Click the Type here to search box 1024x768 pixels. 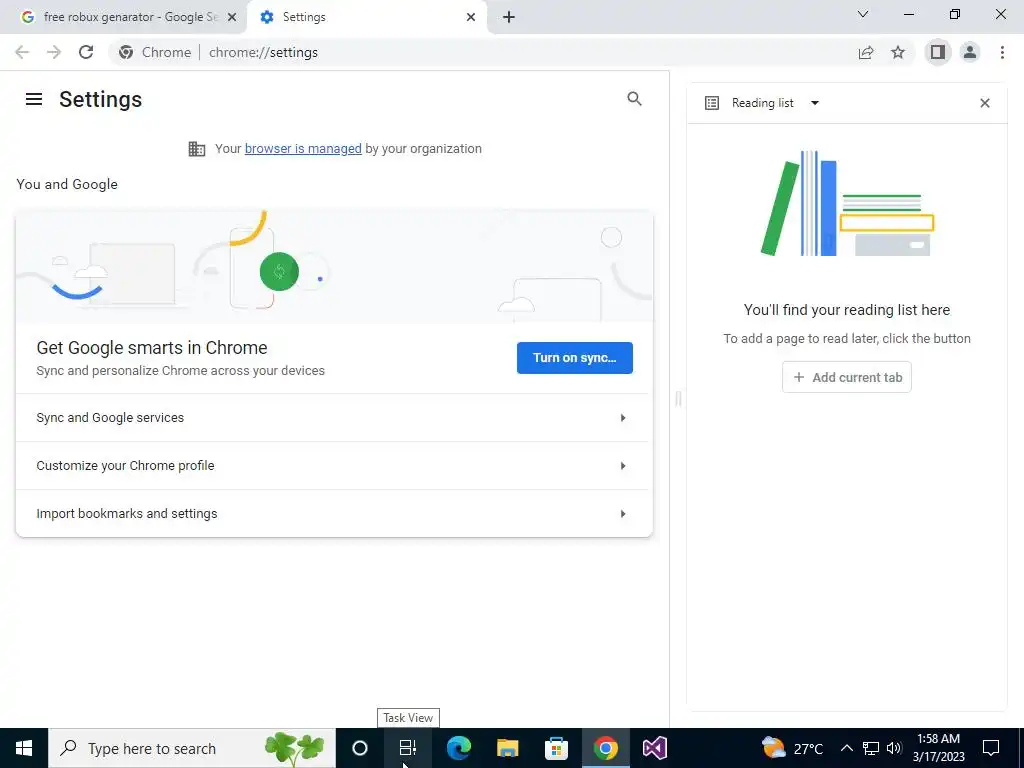click(x=192, y=748)
